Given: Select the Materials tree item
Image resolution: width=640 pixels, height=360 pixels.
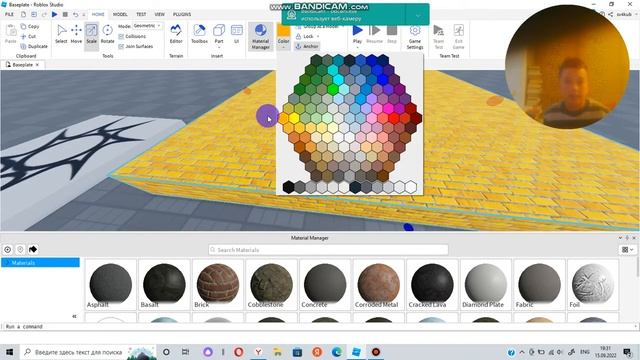Looking at the screenshot, I should point(40,262).
